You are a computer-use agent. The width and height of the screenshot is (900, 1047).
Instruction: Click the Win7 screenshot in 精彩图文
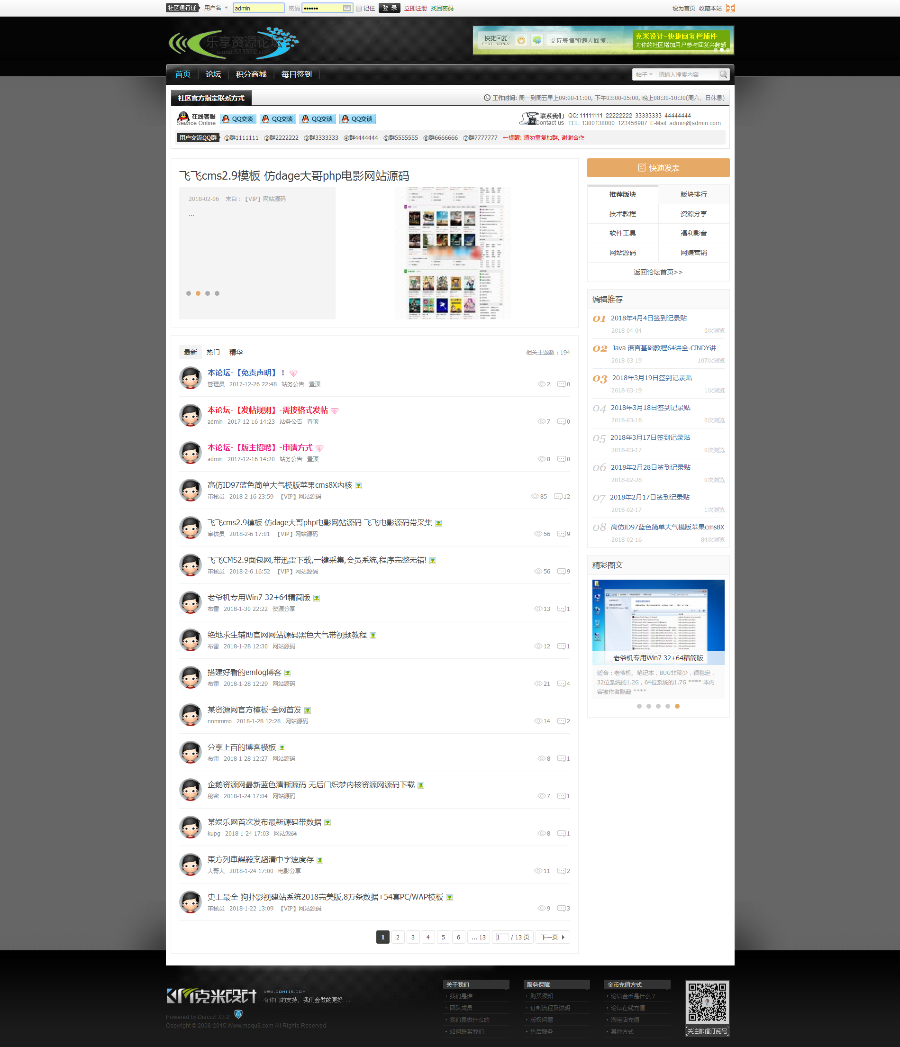click(x=658, y=622)
